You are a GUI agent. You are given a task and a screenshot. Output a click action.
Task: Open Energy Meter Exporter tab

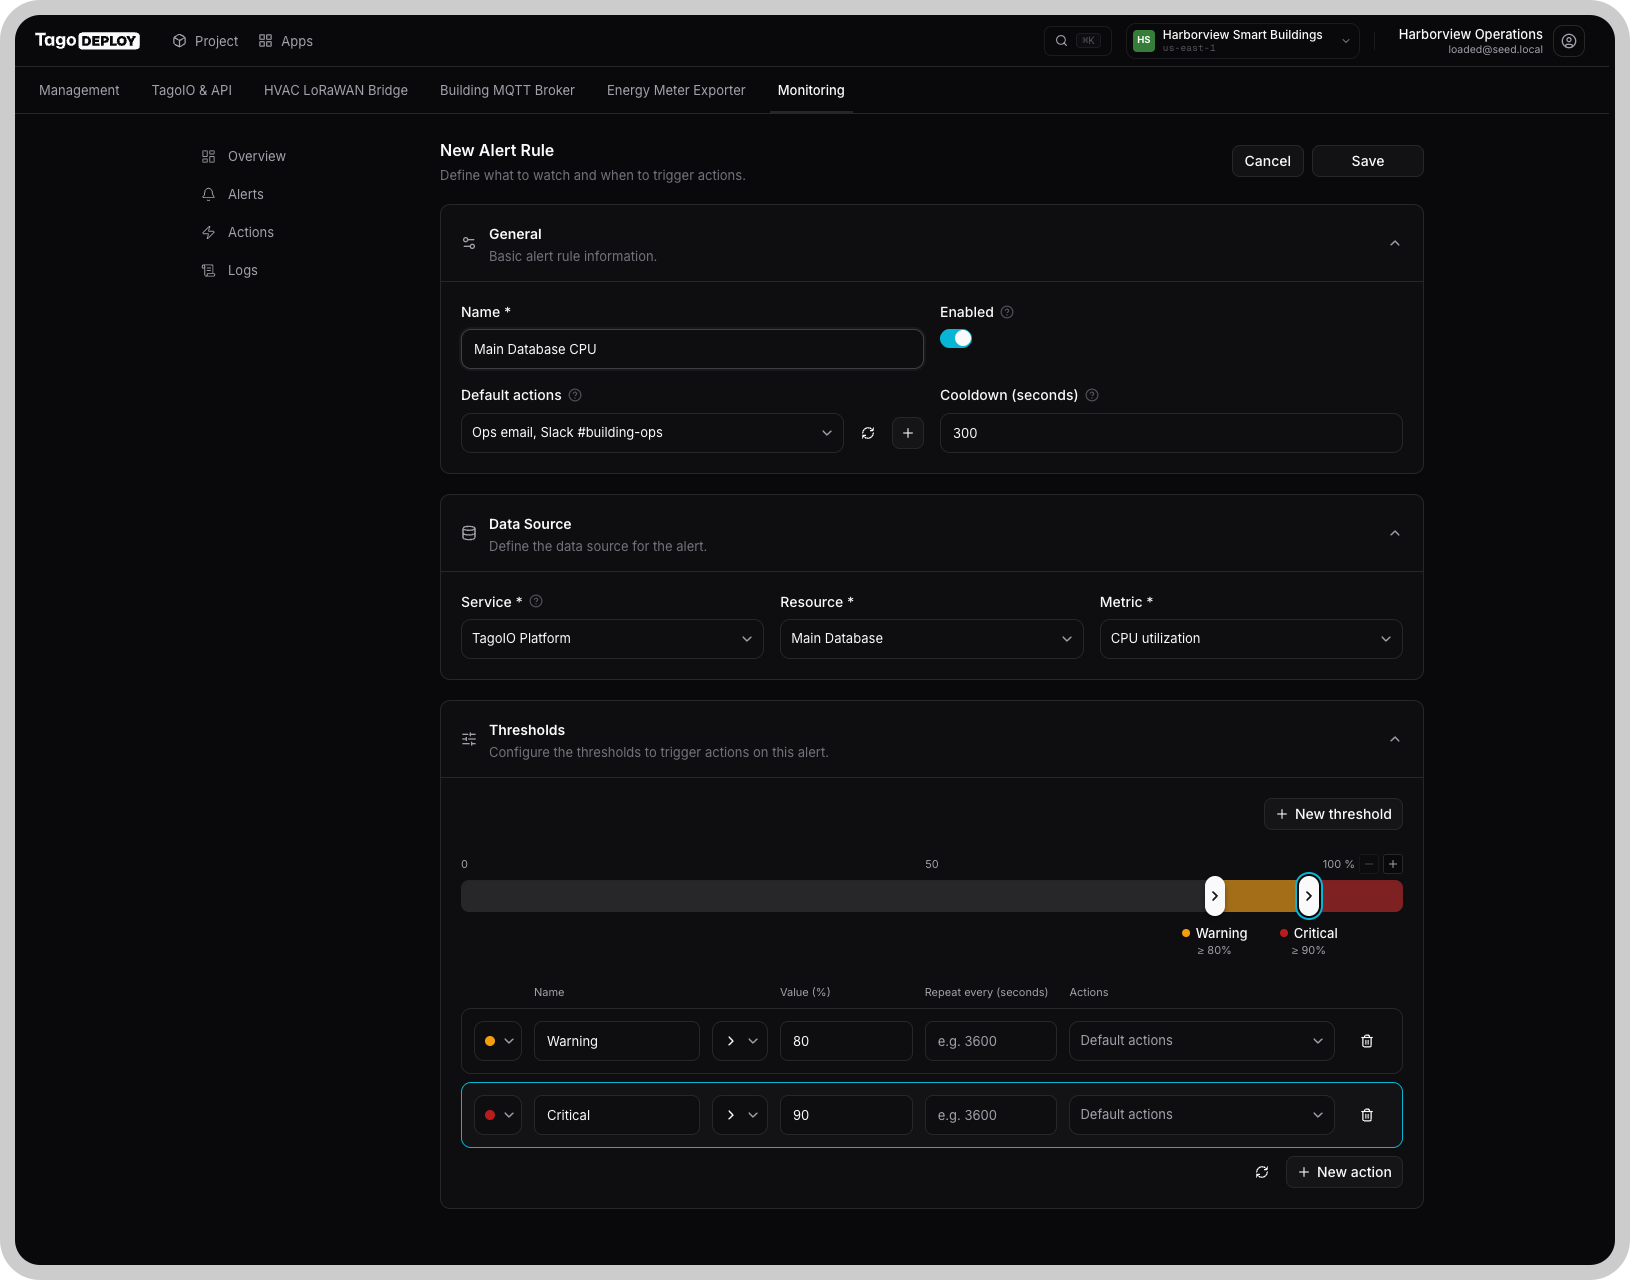coord(676,90)
